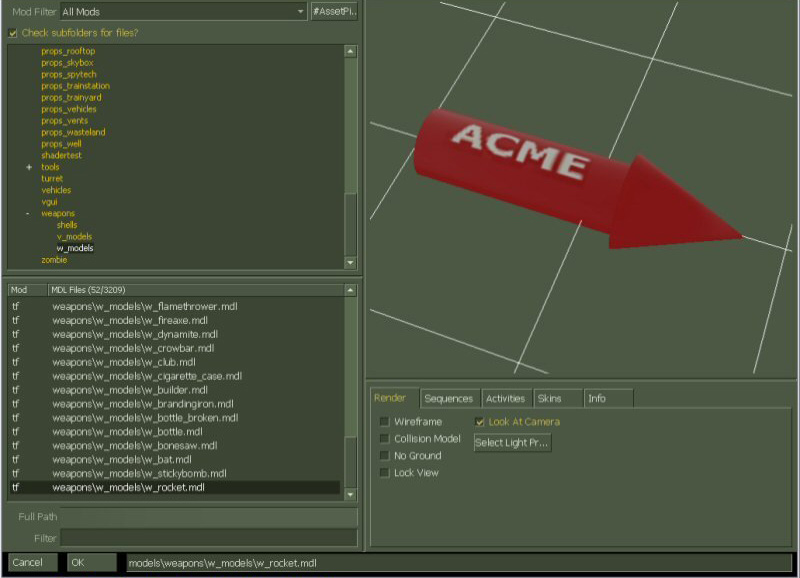Expand the tools folder plus sign
Viewport: 800px width, 578px height.
pos(29,167)
